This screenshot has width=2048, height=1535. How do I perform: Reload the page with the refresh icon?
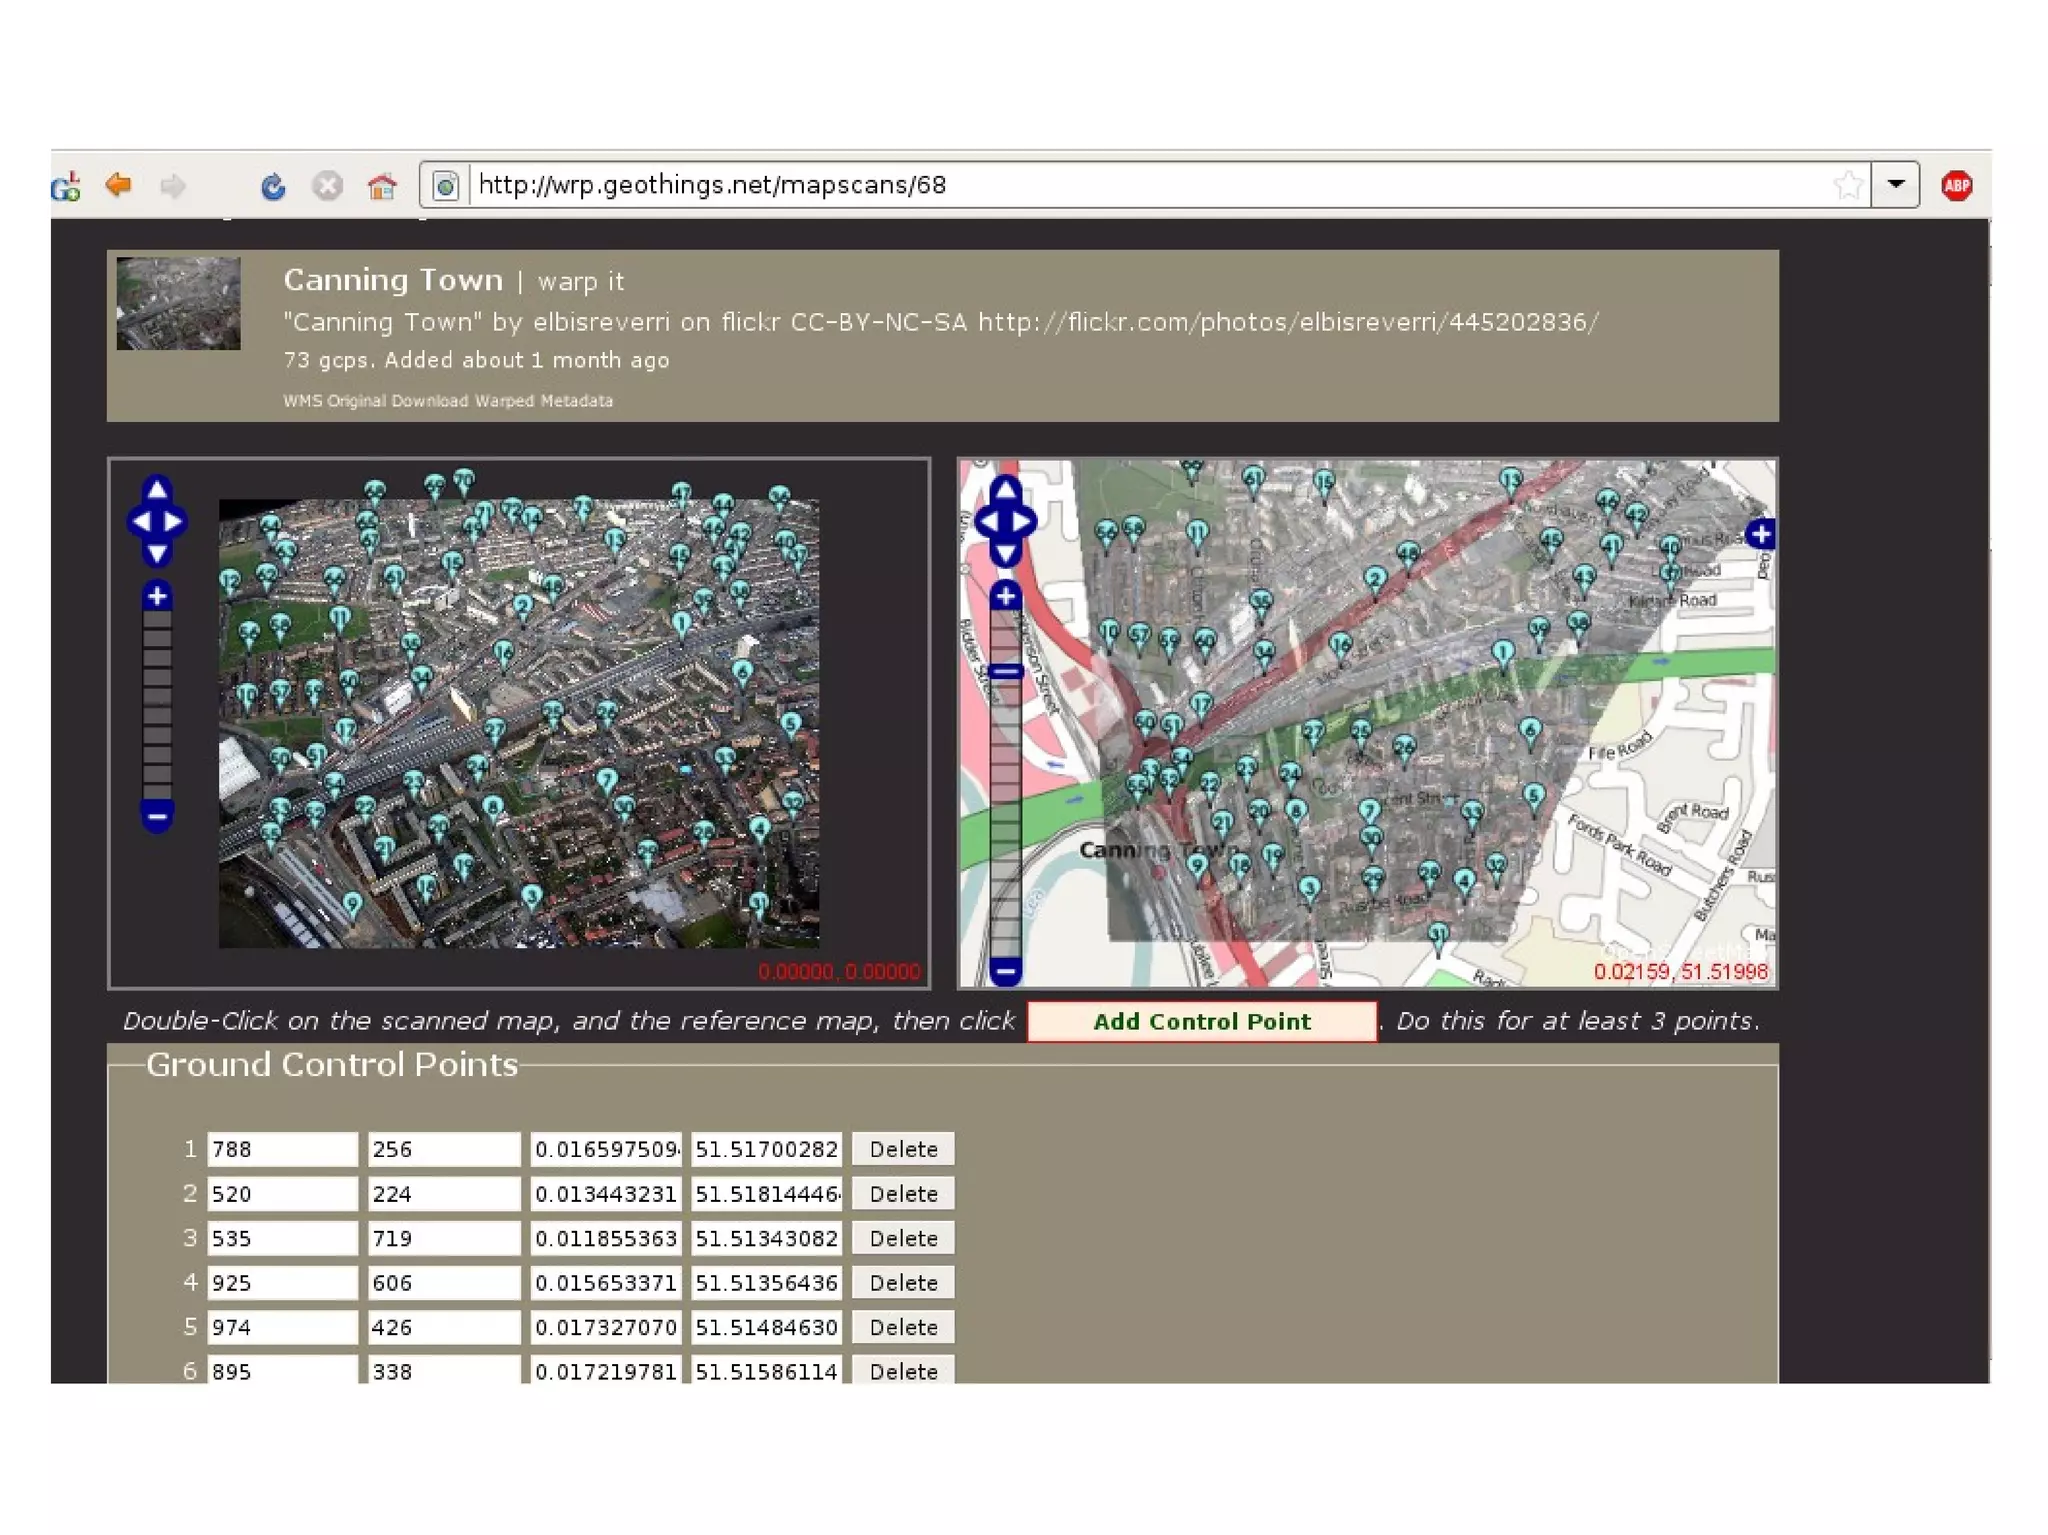click(x=272, y=186)
